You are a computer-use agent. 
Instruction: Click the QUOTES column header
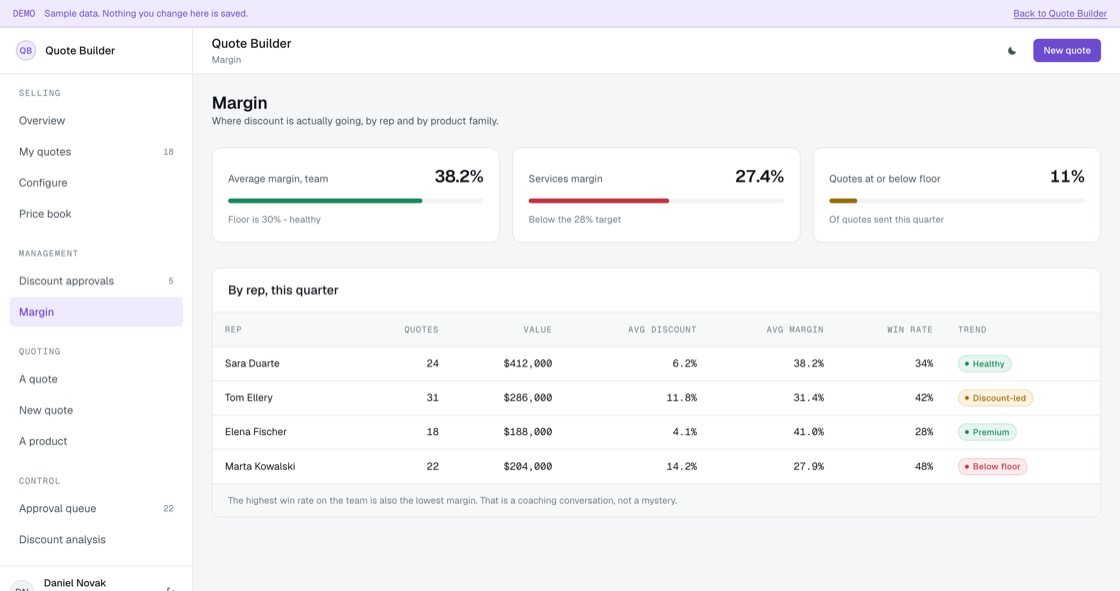tap(421, 329)
